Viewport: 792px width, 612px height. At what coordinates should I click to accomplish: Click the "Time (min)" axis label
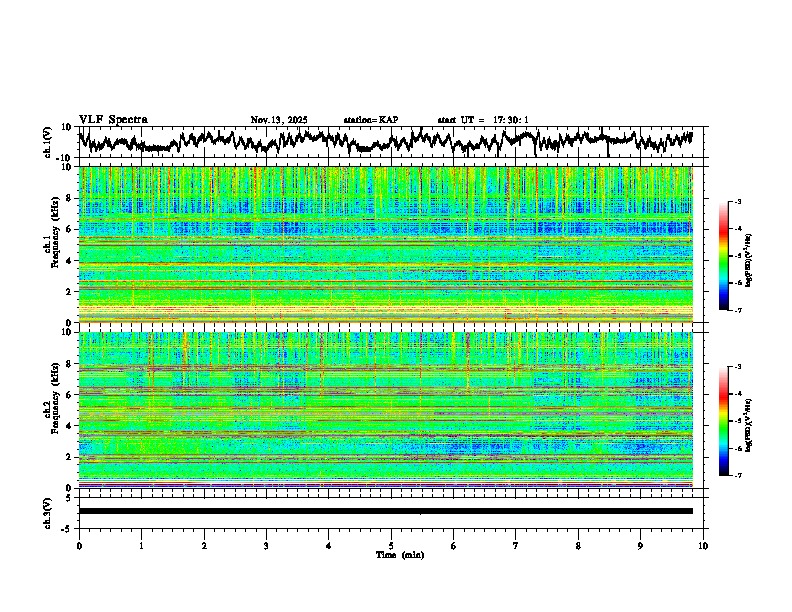(400, 555)
